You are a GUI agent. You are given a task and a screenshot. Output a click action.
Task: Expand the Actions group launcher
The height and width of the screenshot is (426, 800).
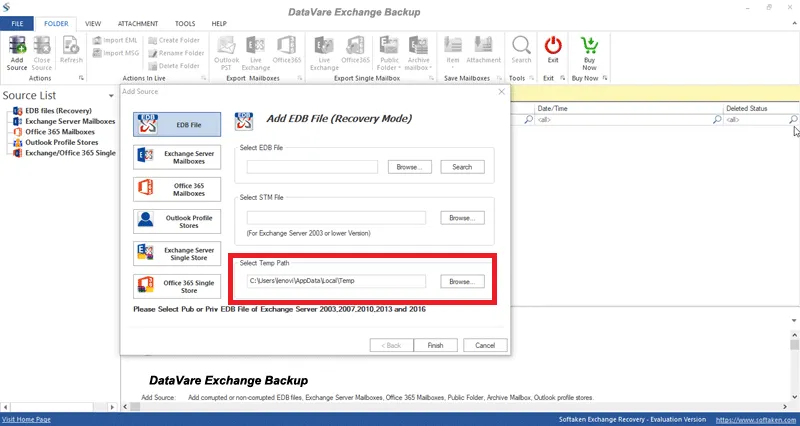[81, 78]
